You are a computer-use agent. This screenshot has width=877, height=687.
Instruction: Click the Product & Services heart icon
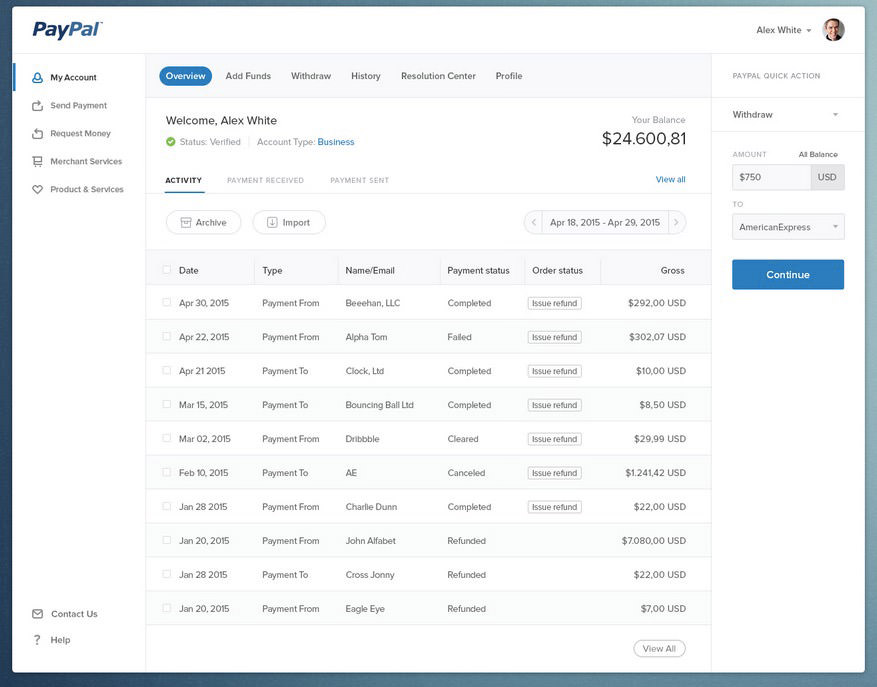click(x=37, y=190)
